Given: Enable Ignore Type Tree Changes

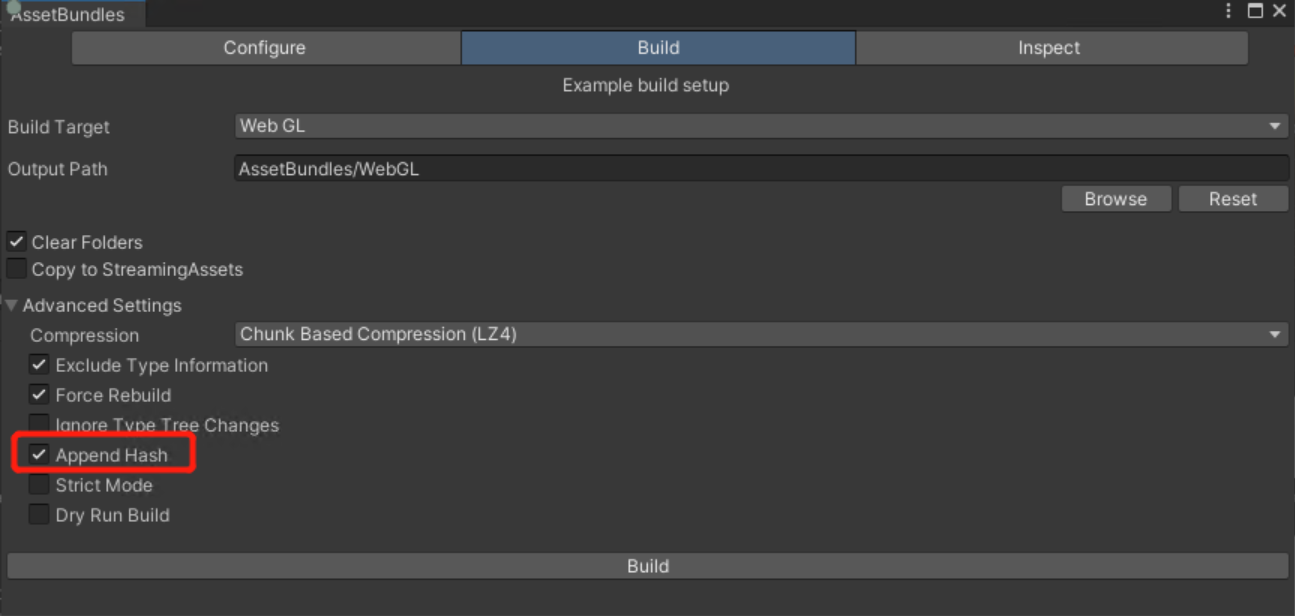Looking at the screenshot, I should pos(39,425).
